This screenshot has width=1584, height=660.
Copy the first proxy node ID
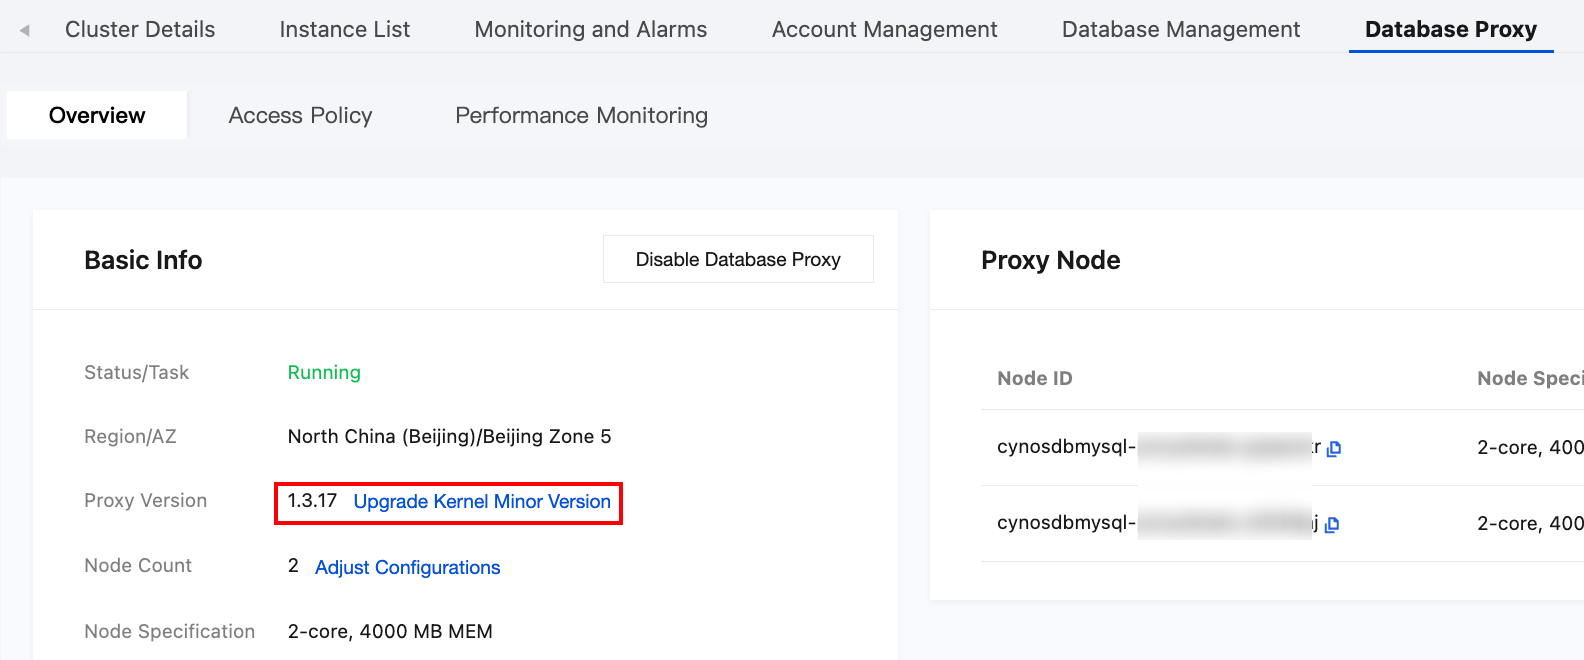click(1334, 449)
